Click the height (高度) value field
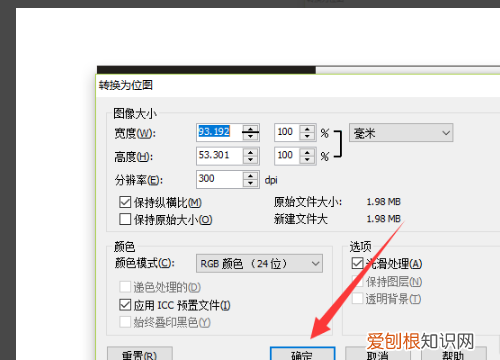The image size is (500, 360). [219, 156]
